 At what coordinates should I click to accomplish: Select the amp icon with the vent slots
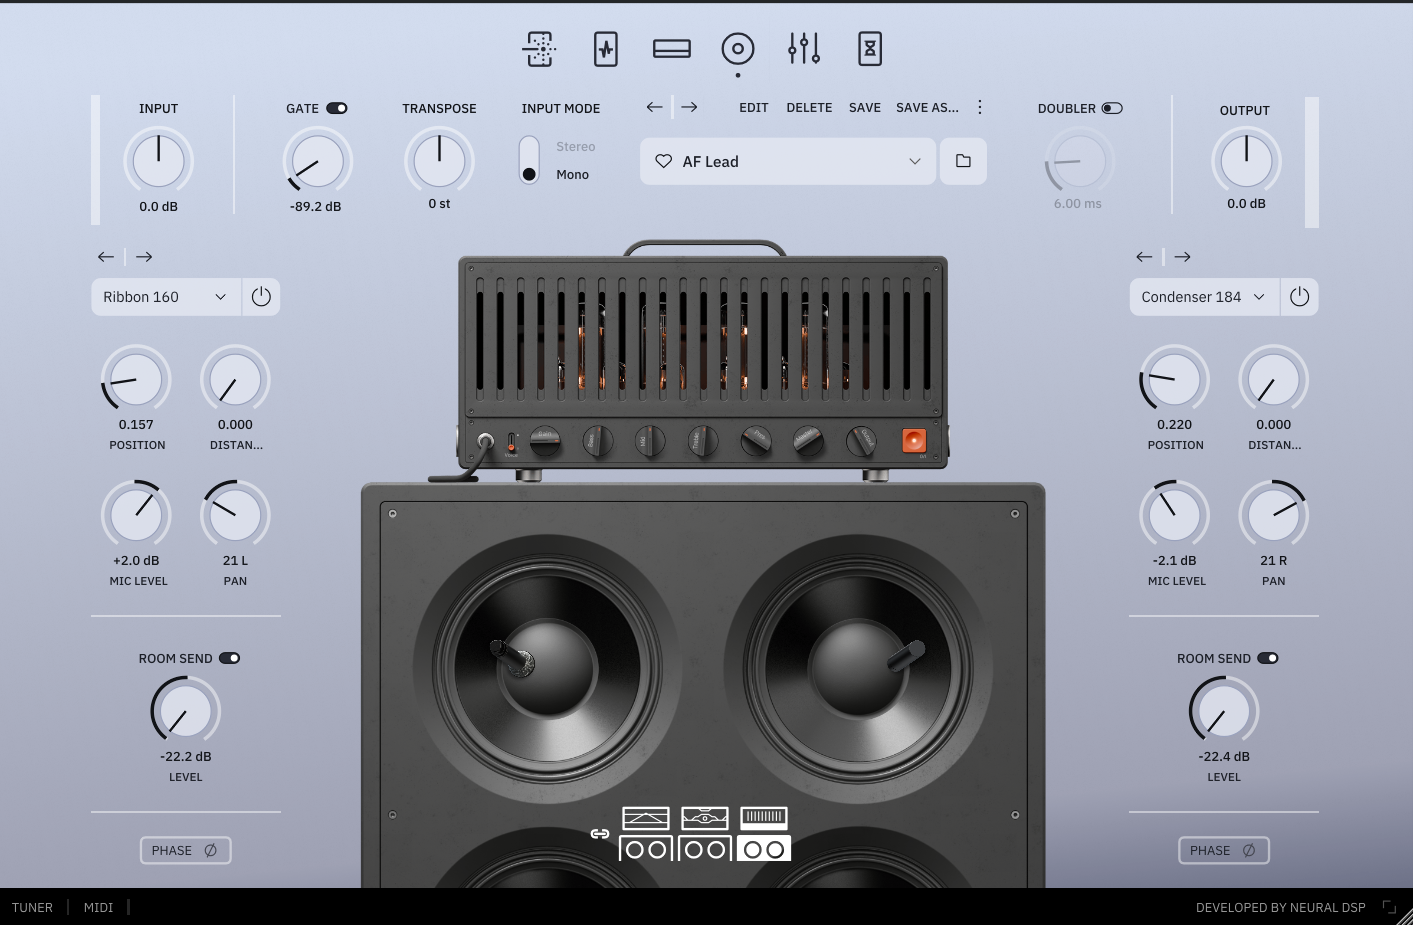tap(764, 818)
